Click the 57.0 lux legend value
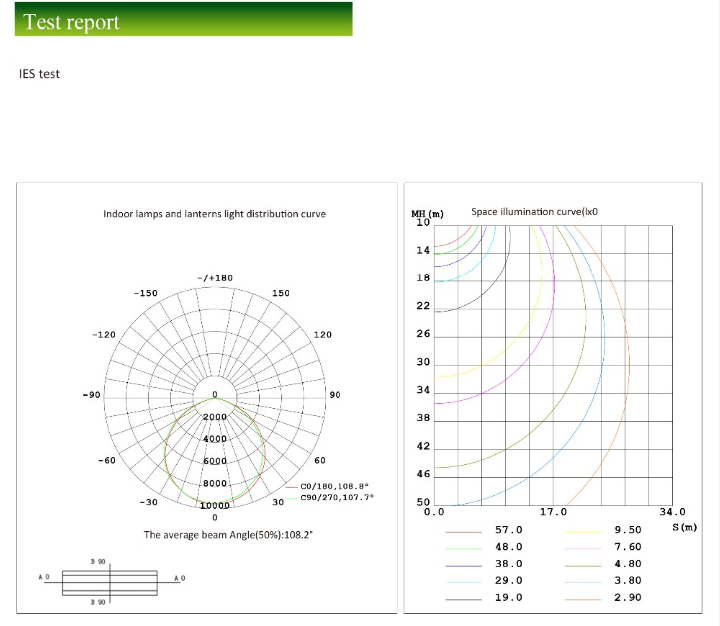This screenshot has height=626, width=720. coord(509,530)
